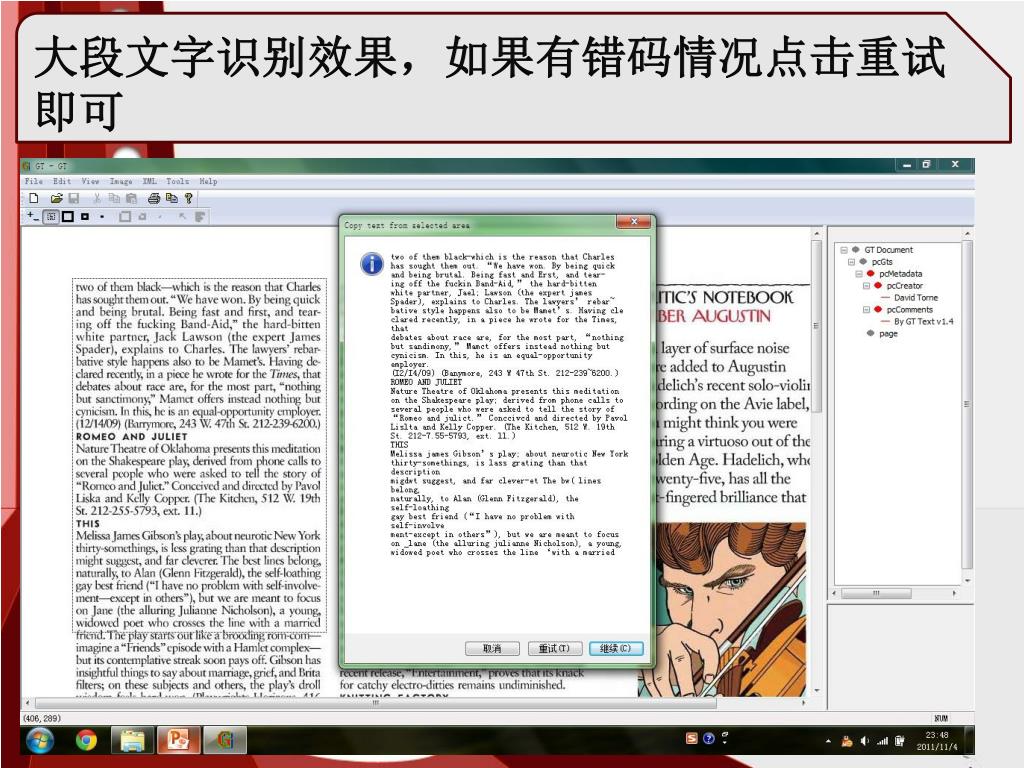Select the large thick square tool
This screenshot has height=768, width=1024.
(67, 216)
